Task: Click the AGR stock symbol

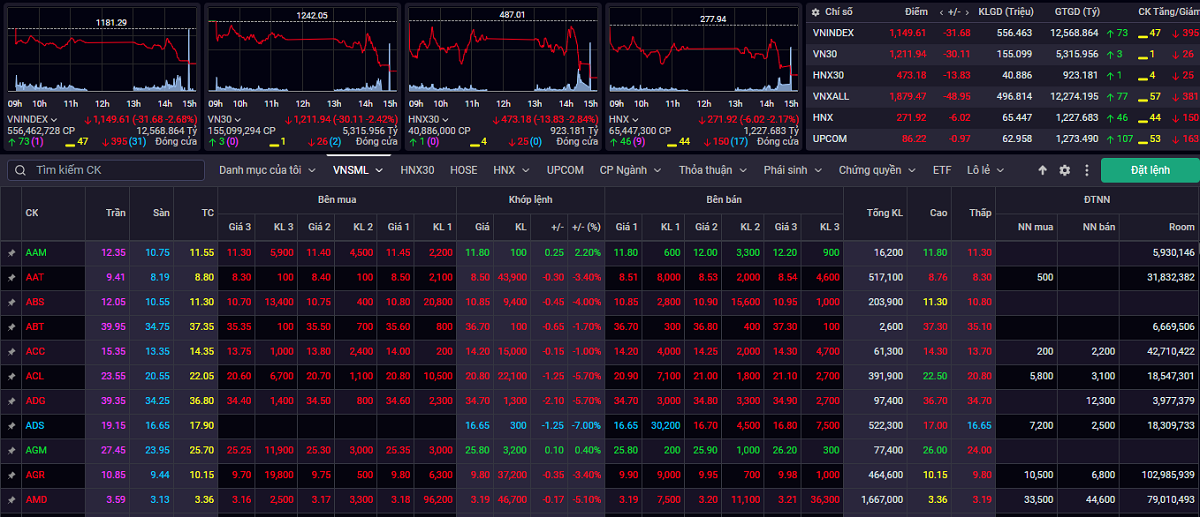Action: point(36,474)
